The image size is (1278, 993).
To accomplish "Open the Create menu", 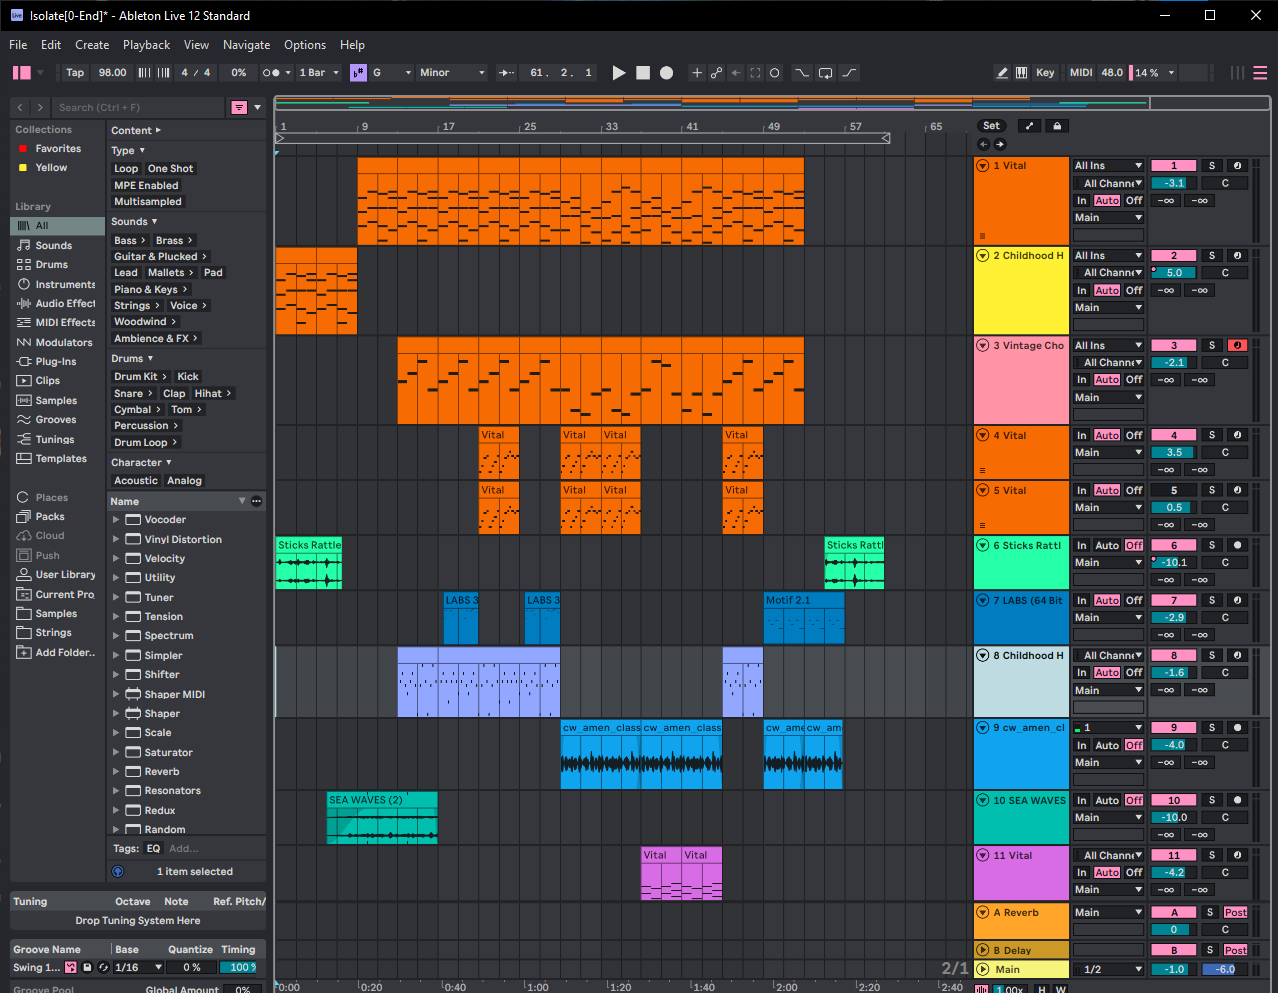I will point(92,45).
